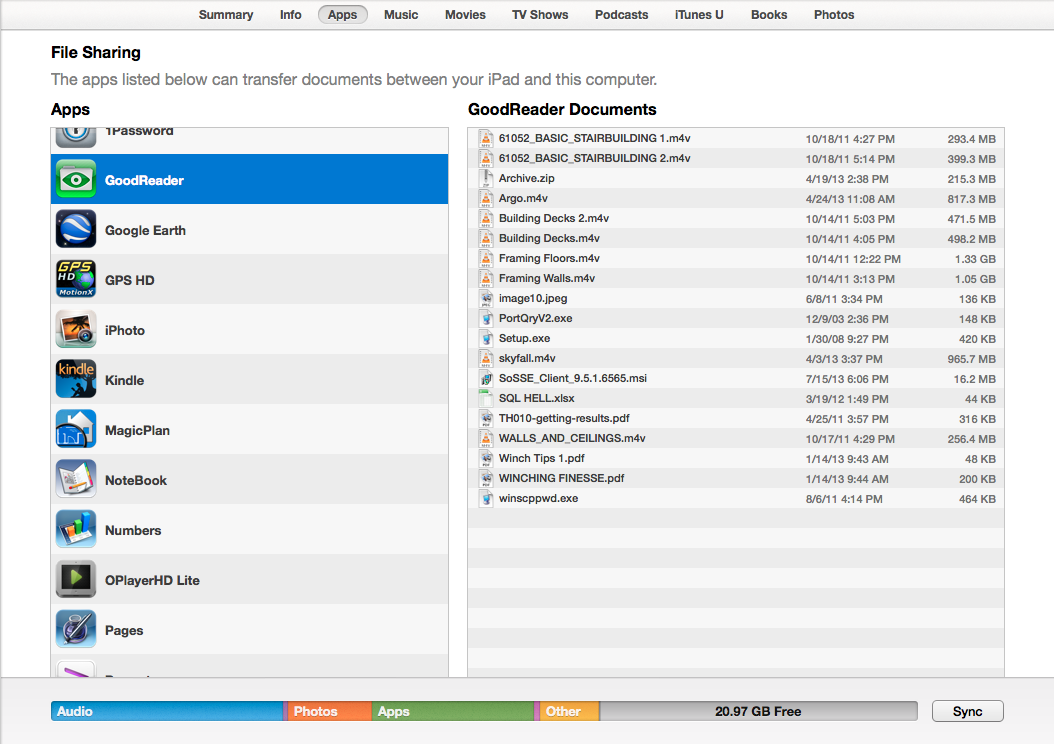Click the green Apps capacity segment
Viewport: 1054px width, 744px height.
pyautogui.click(x=454, y=711)
